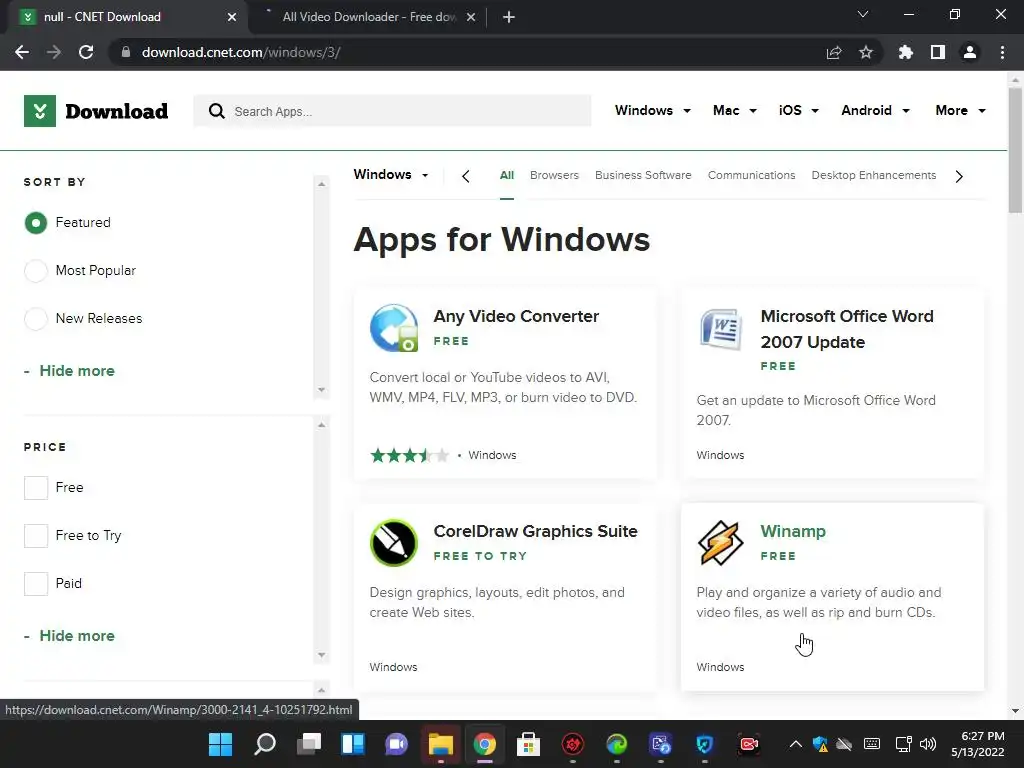Open Task View from the taskbar
1024x768 pixels.
(x=308, y=744)
